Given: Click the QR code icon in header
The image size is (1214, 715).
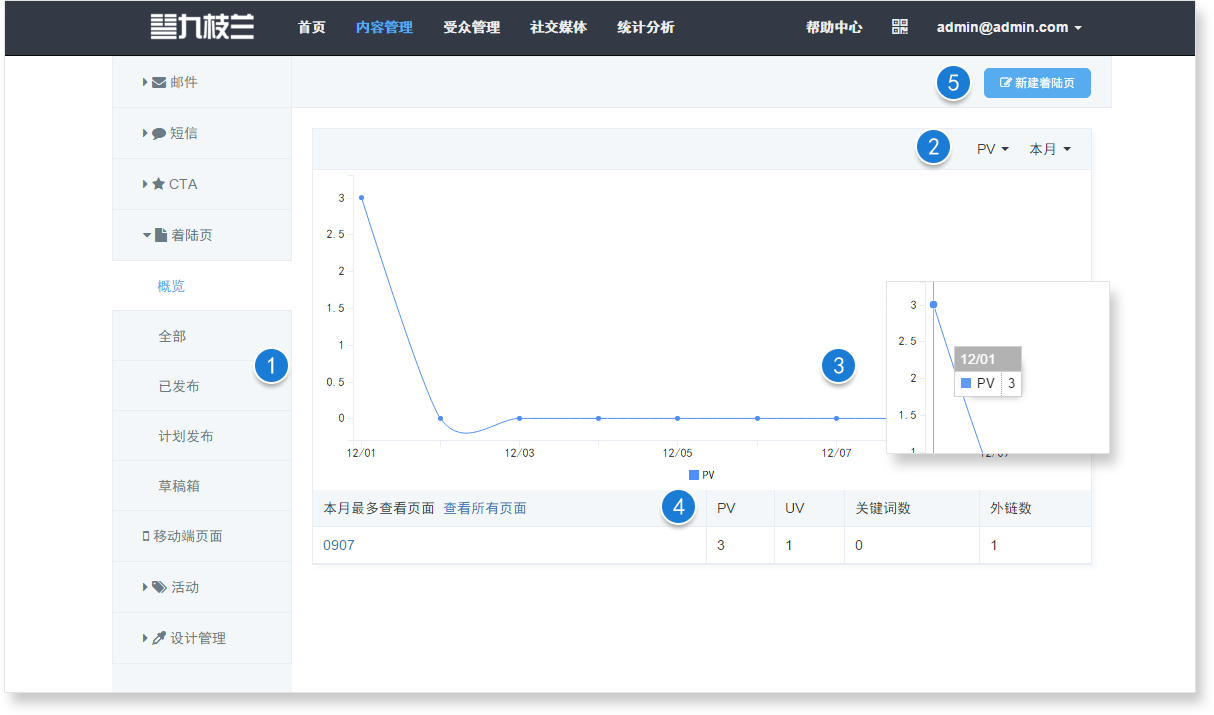Looking at the screenshot, I should (x=900, y=27).
